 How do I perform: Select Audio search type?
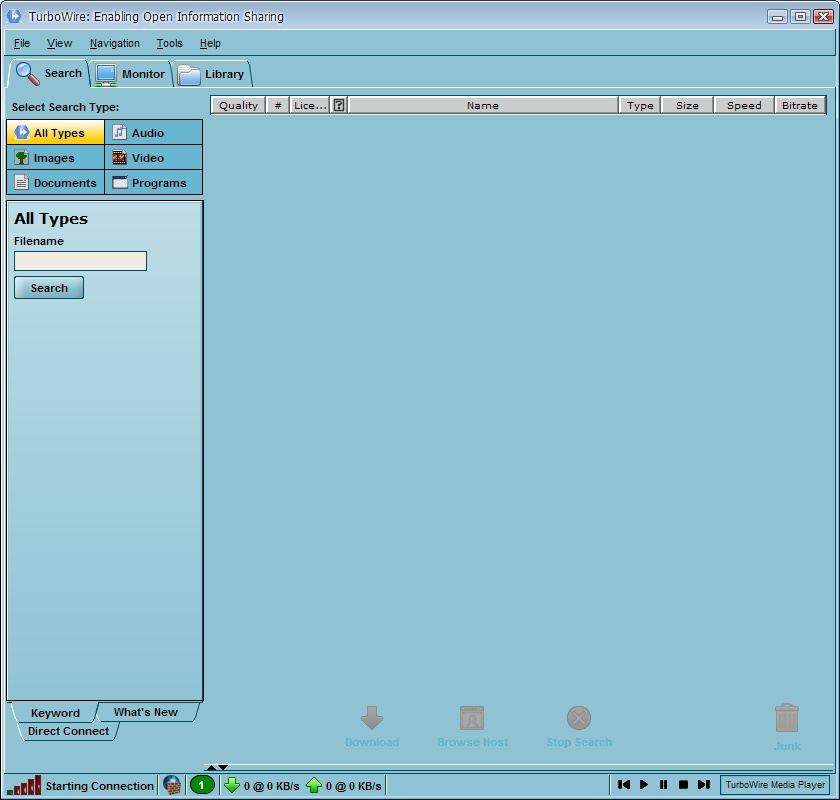[154, 132]
